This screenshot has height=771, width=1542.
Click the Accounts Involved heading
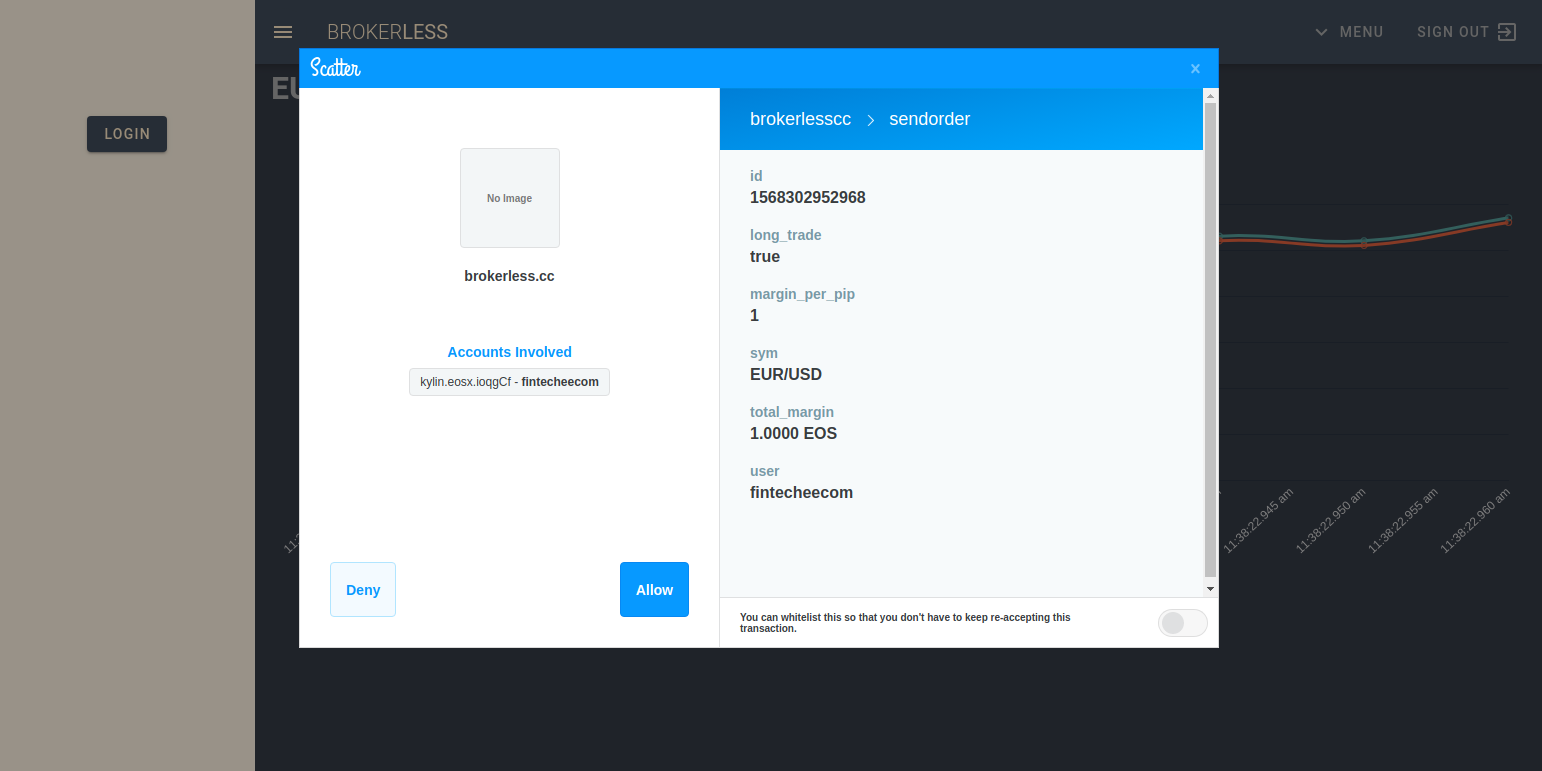509,352
